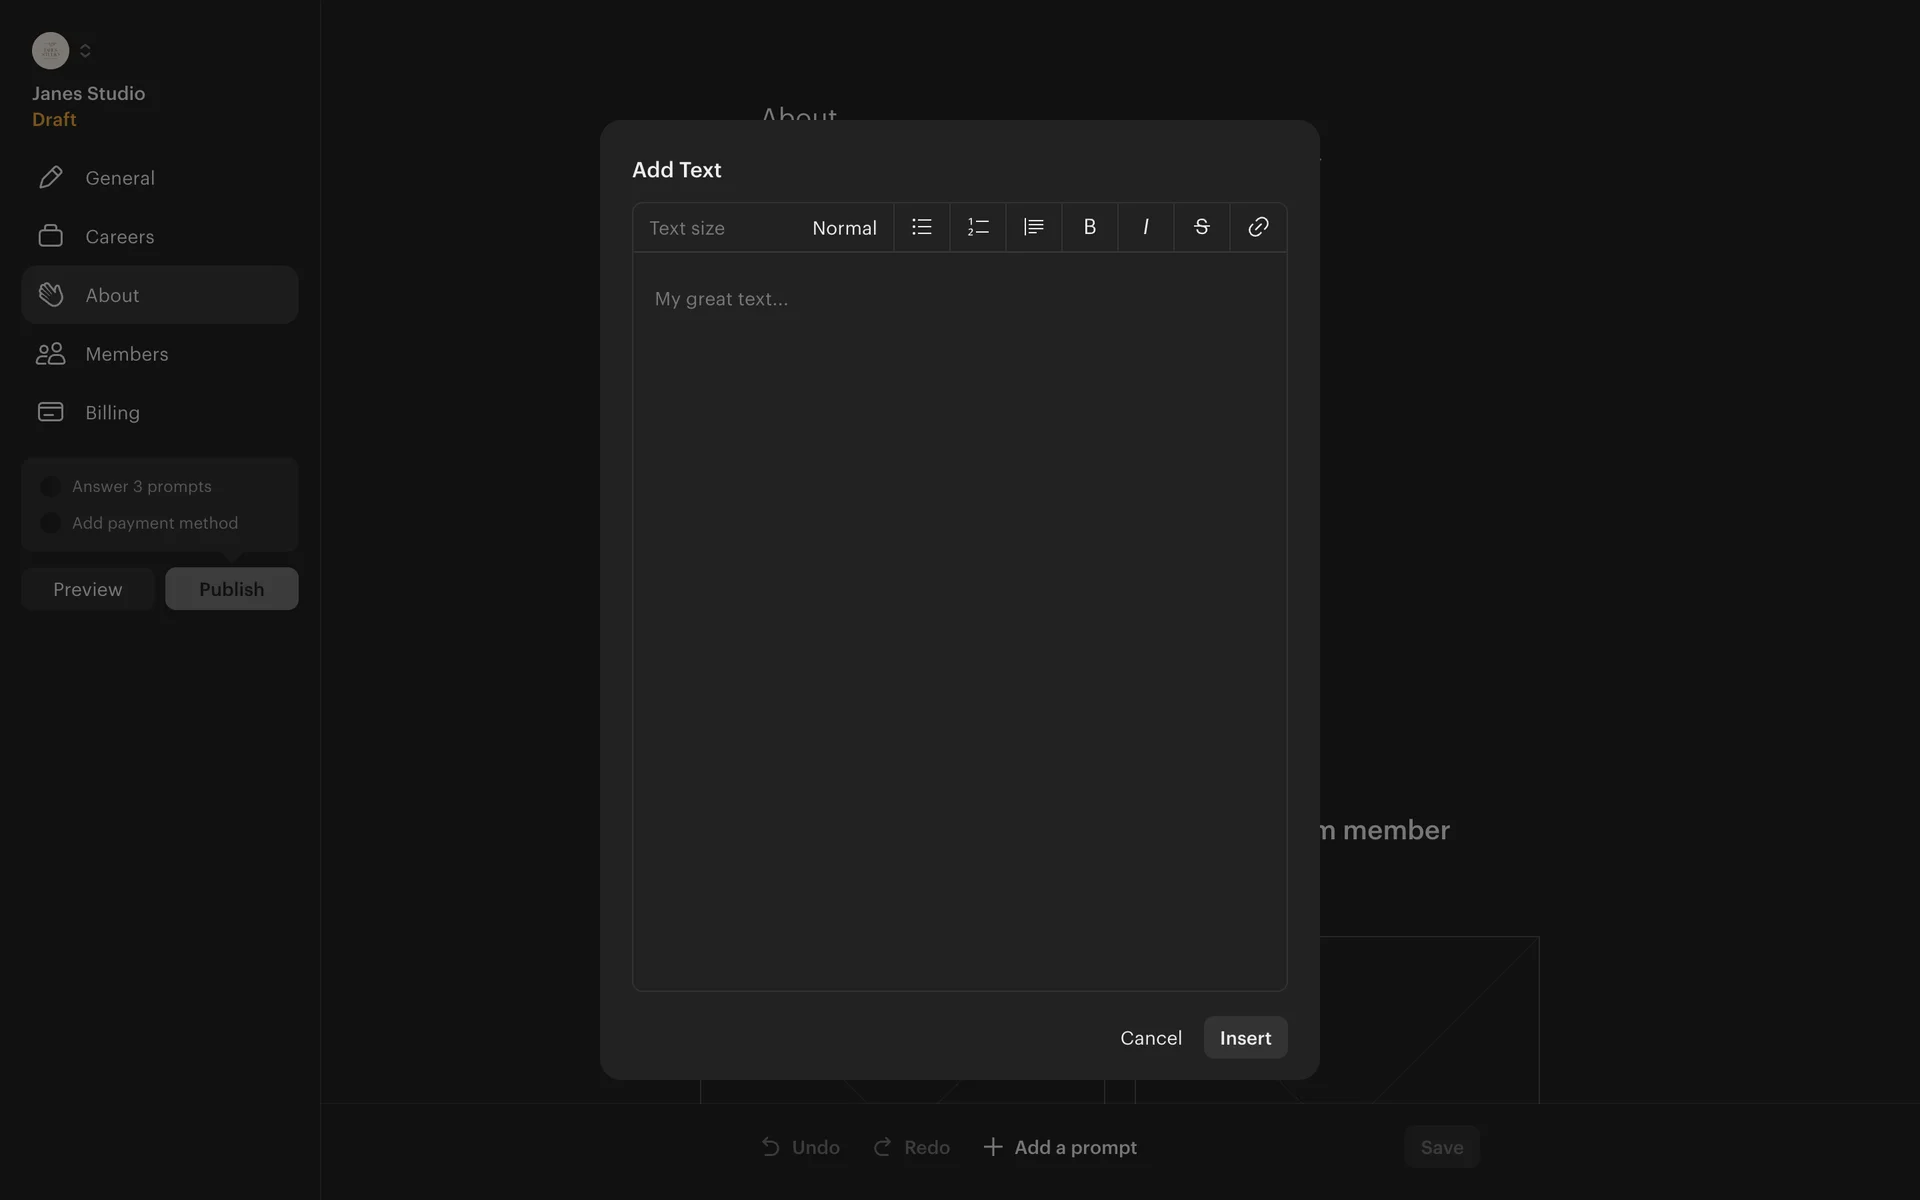
Task: Cancel the Add Text dialog
Action: click(1150, 1038)
